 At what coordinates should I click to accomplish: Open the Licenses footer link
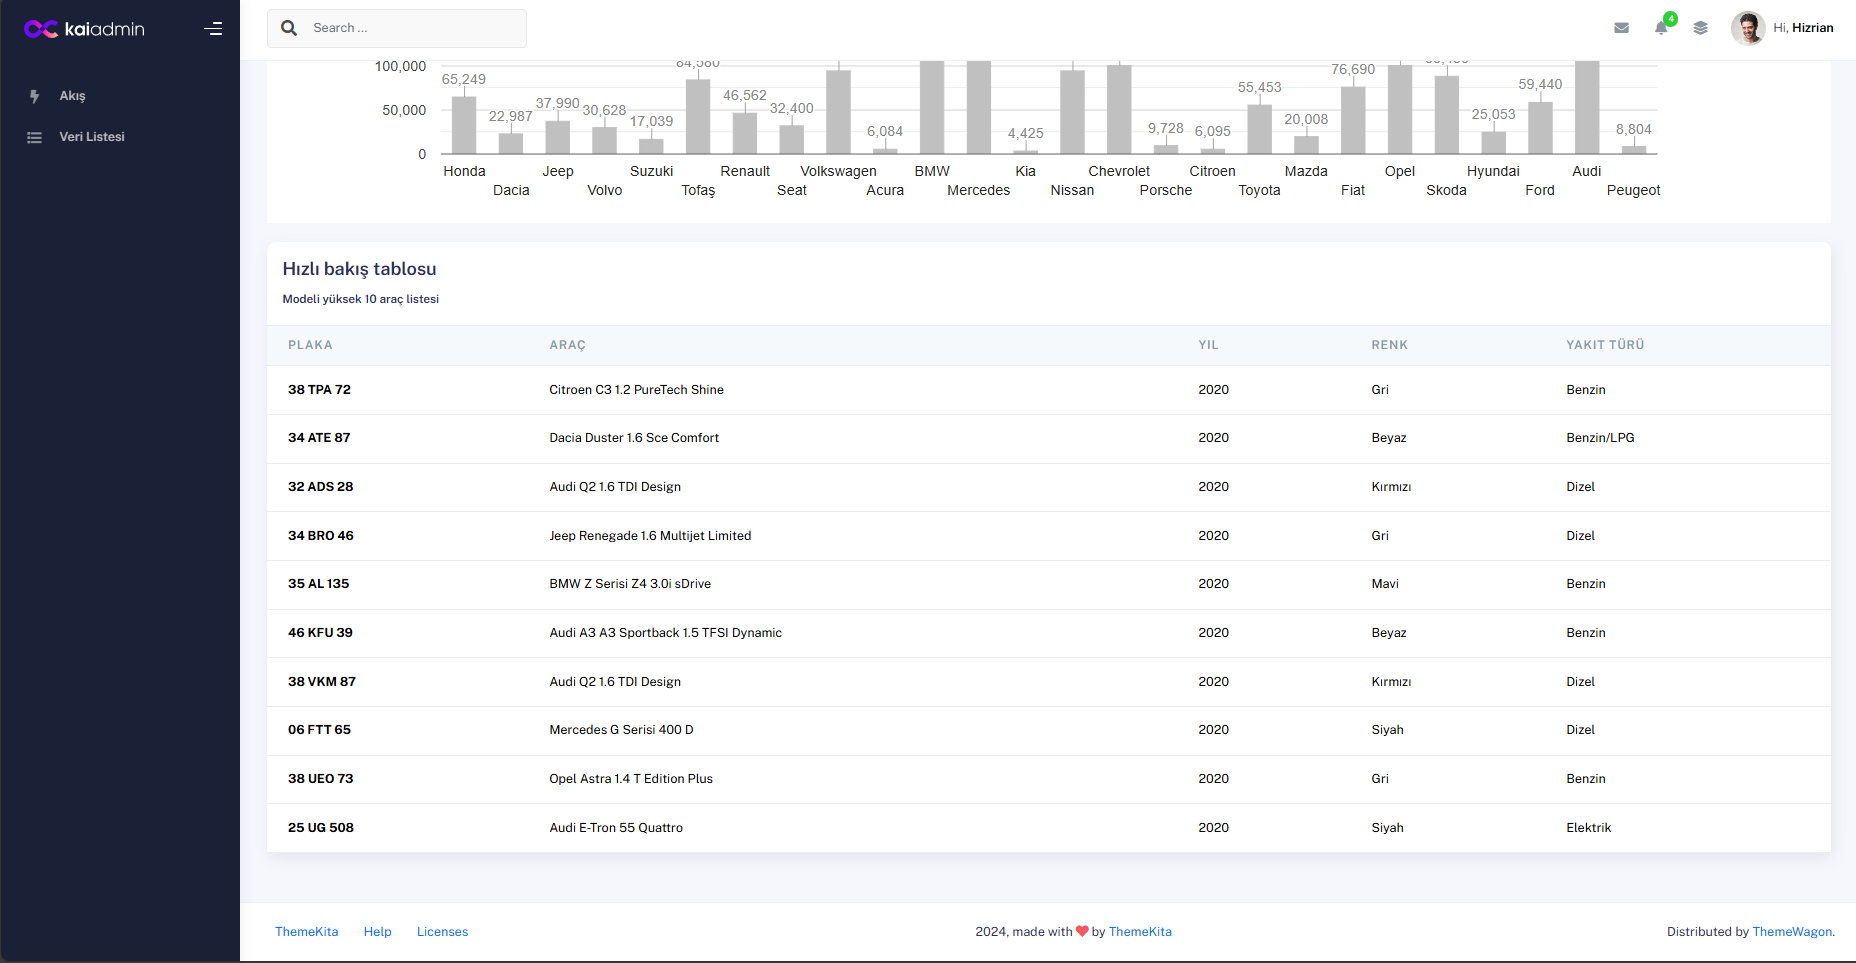pos(442,932)
